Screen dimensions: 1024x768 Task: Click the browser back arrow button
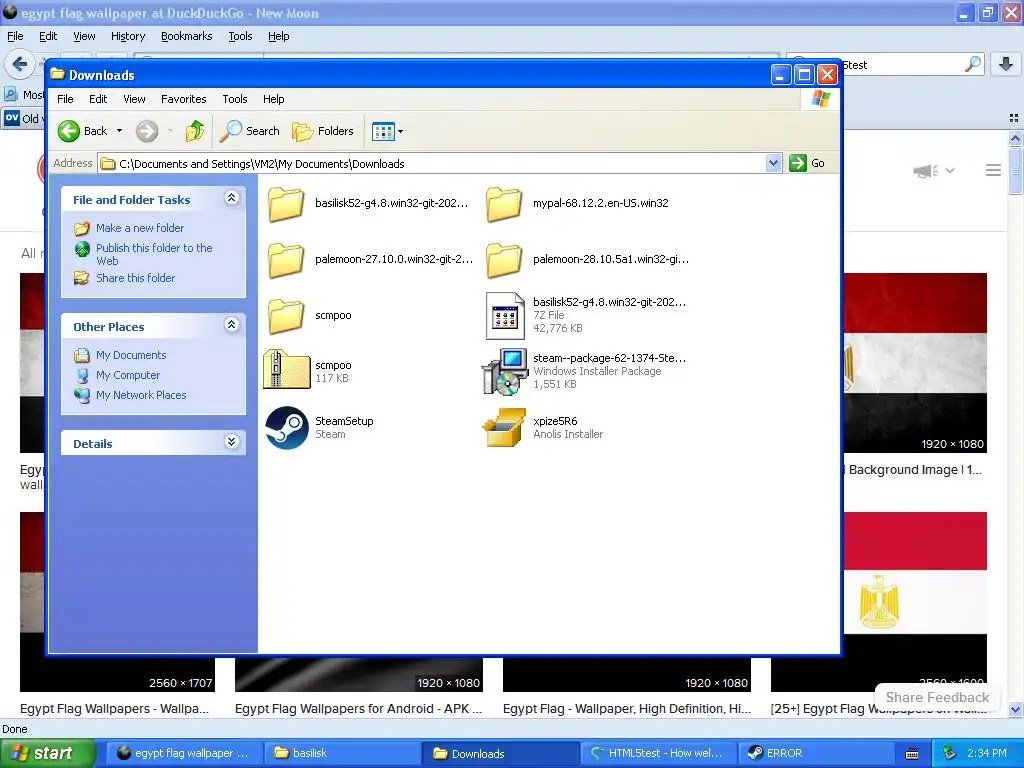pos(20,64)
